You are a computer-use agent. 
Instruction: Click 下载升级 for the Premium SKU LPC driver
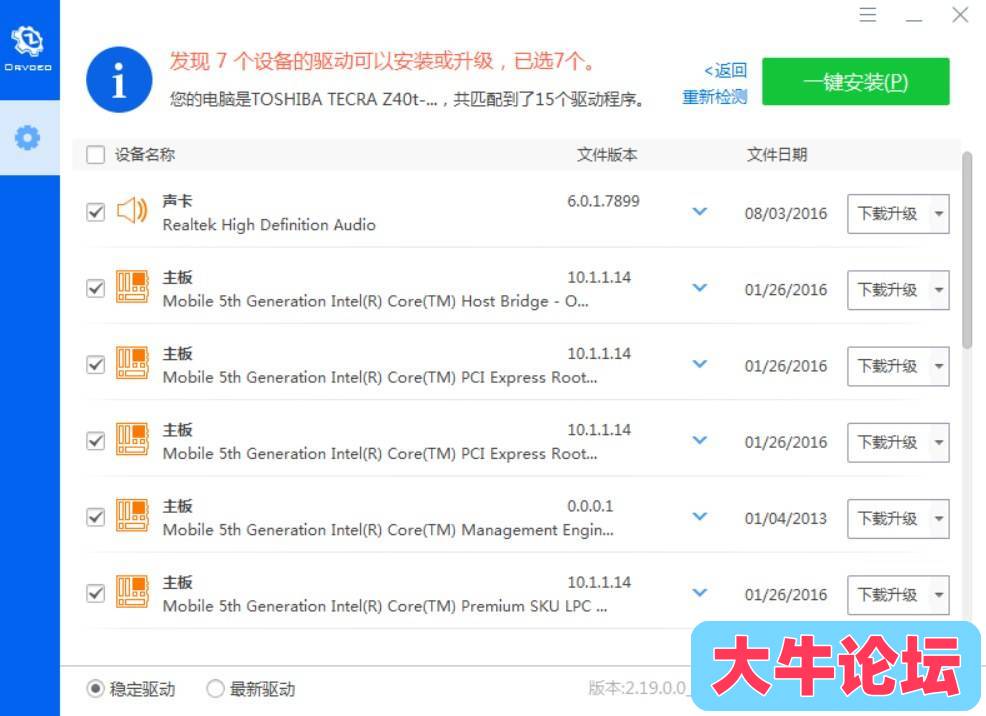pos(888,595)
